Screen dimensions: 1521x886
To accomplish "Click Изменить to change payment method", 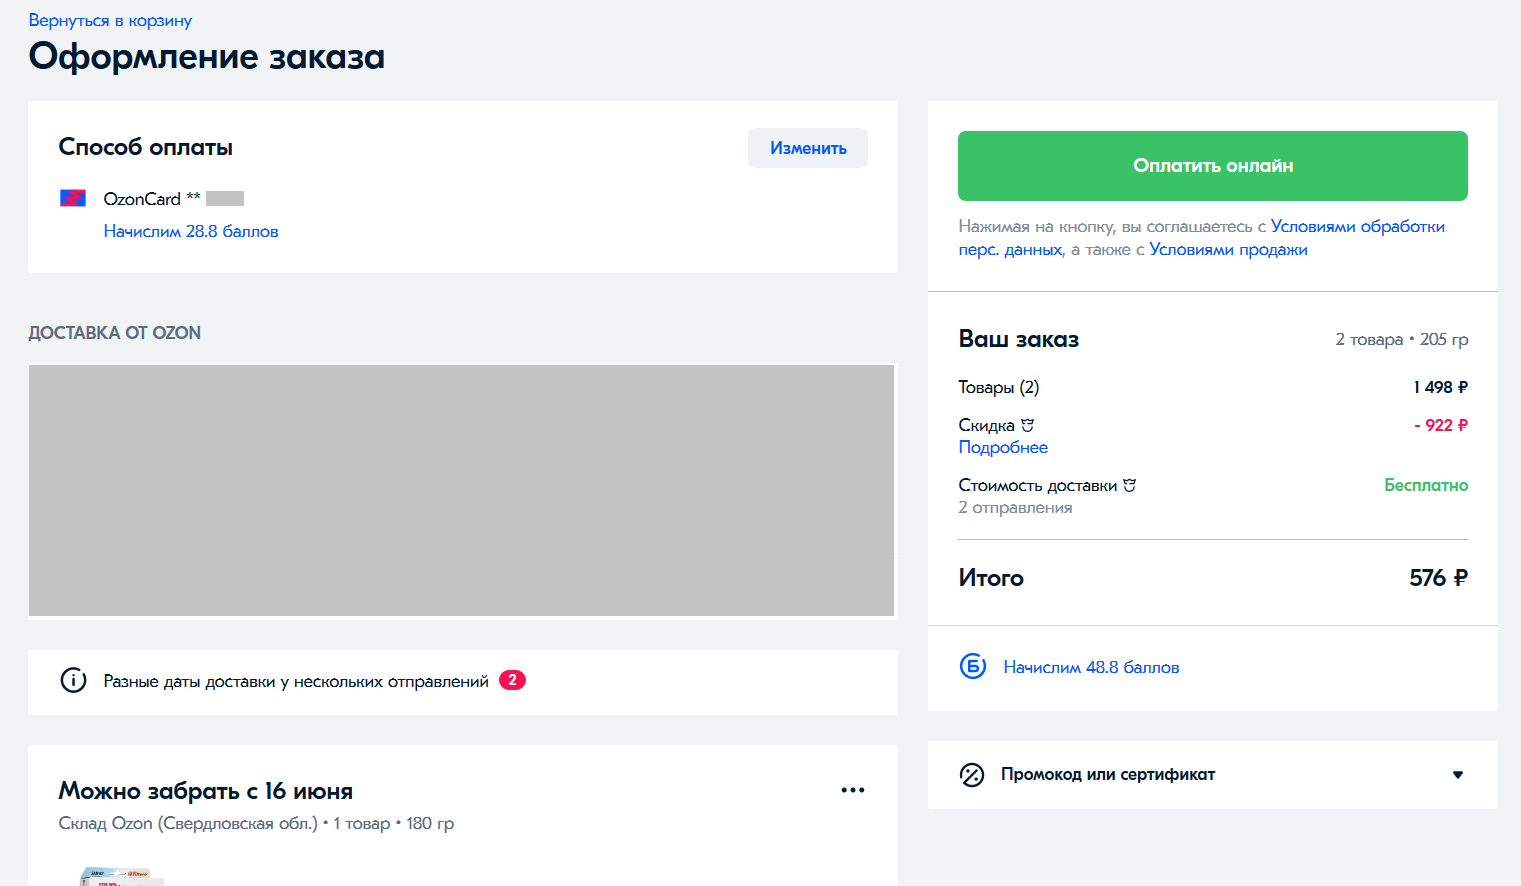I will pos(808,148).
